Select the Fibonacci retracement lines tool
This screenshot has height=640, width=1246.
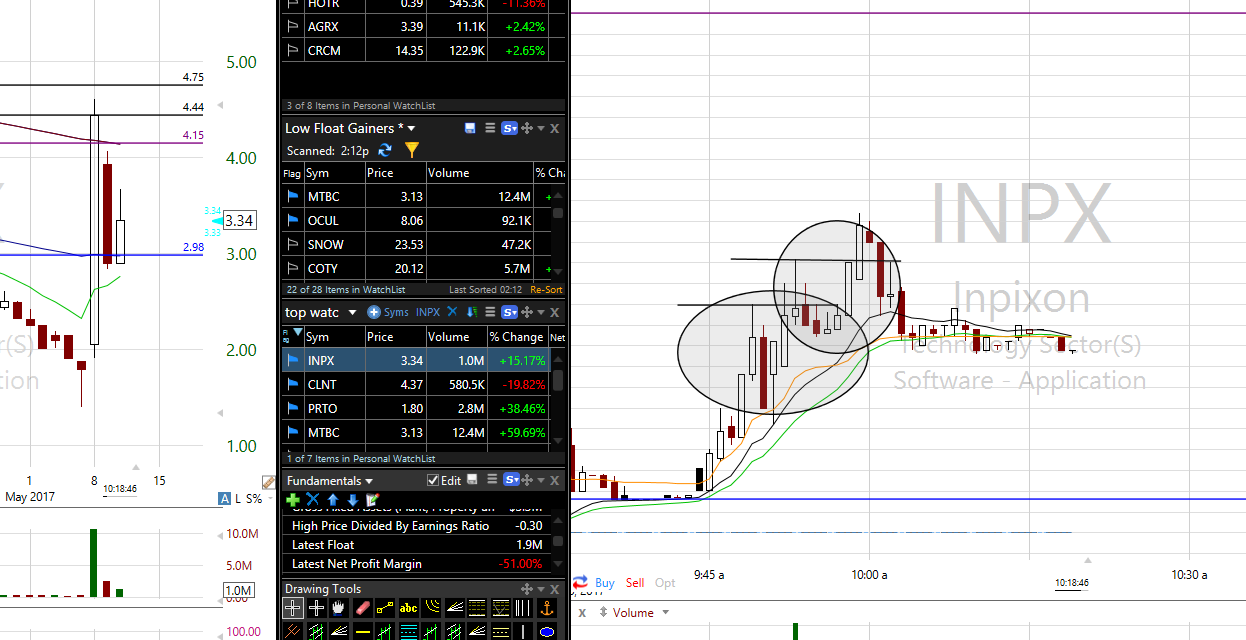click(x=477, y=608)
